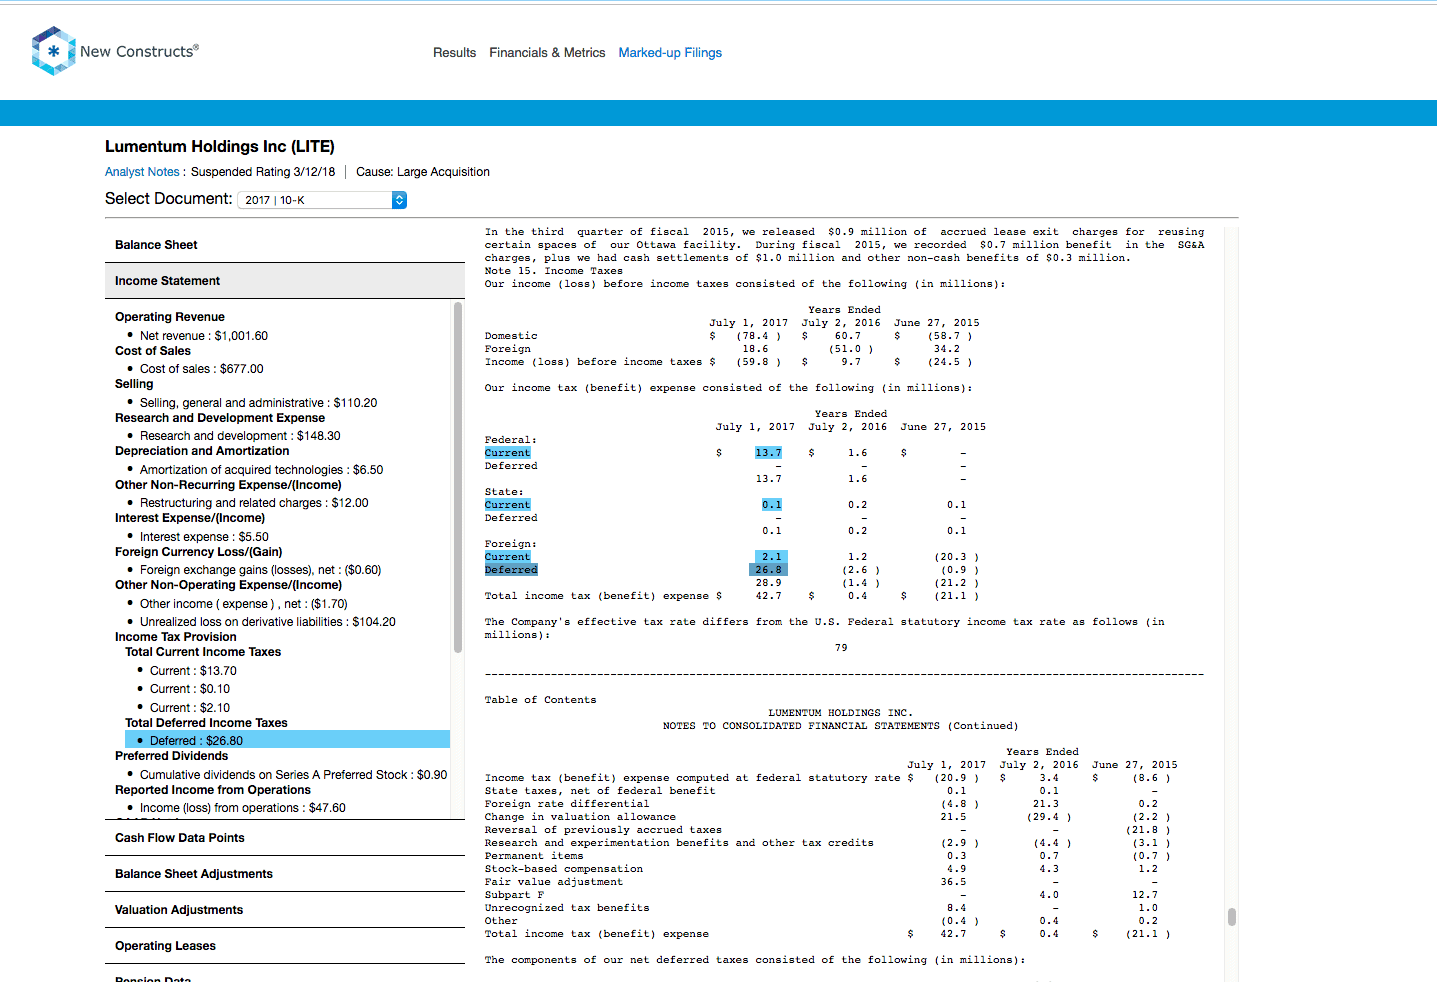Viewport: 1437px width, 982px height.
Task: Collapse the Income Statement section
Action: (x=285, y=281)
